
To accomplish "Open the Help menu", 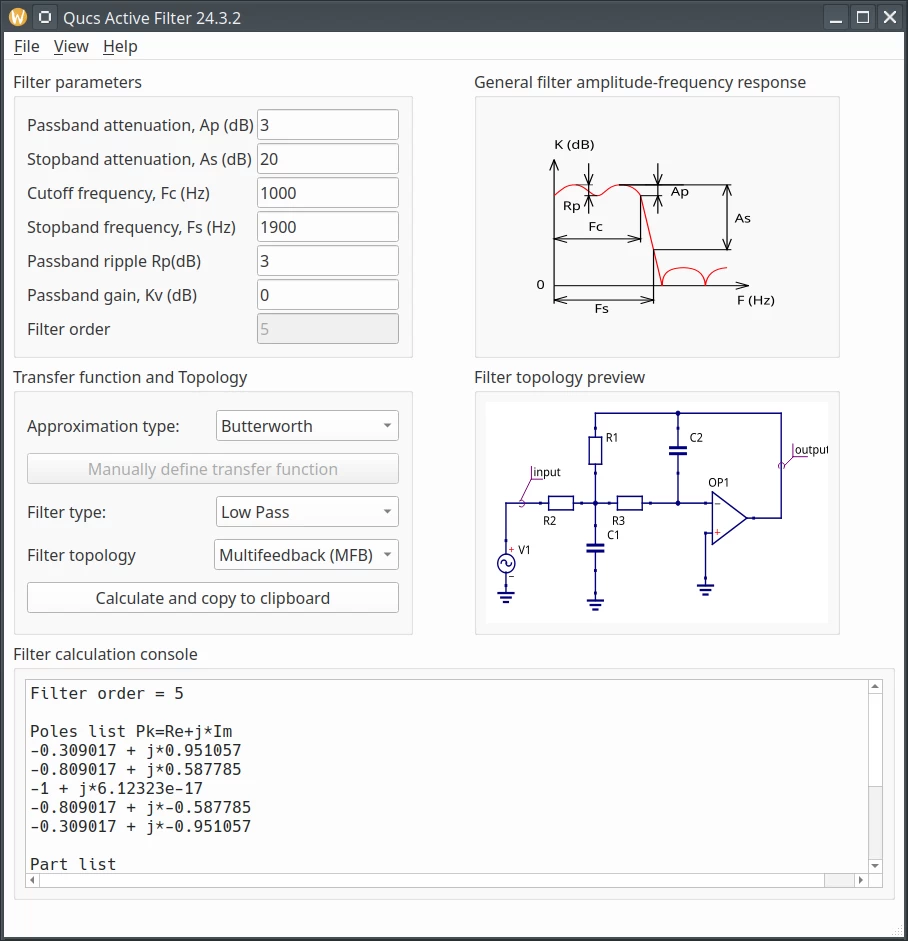I will point(119,46).
